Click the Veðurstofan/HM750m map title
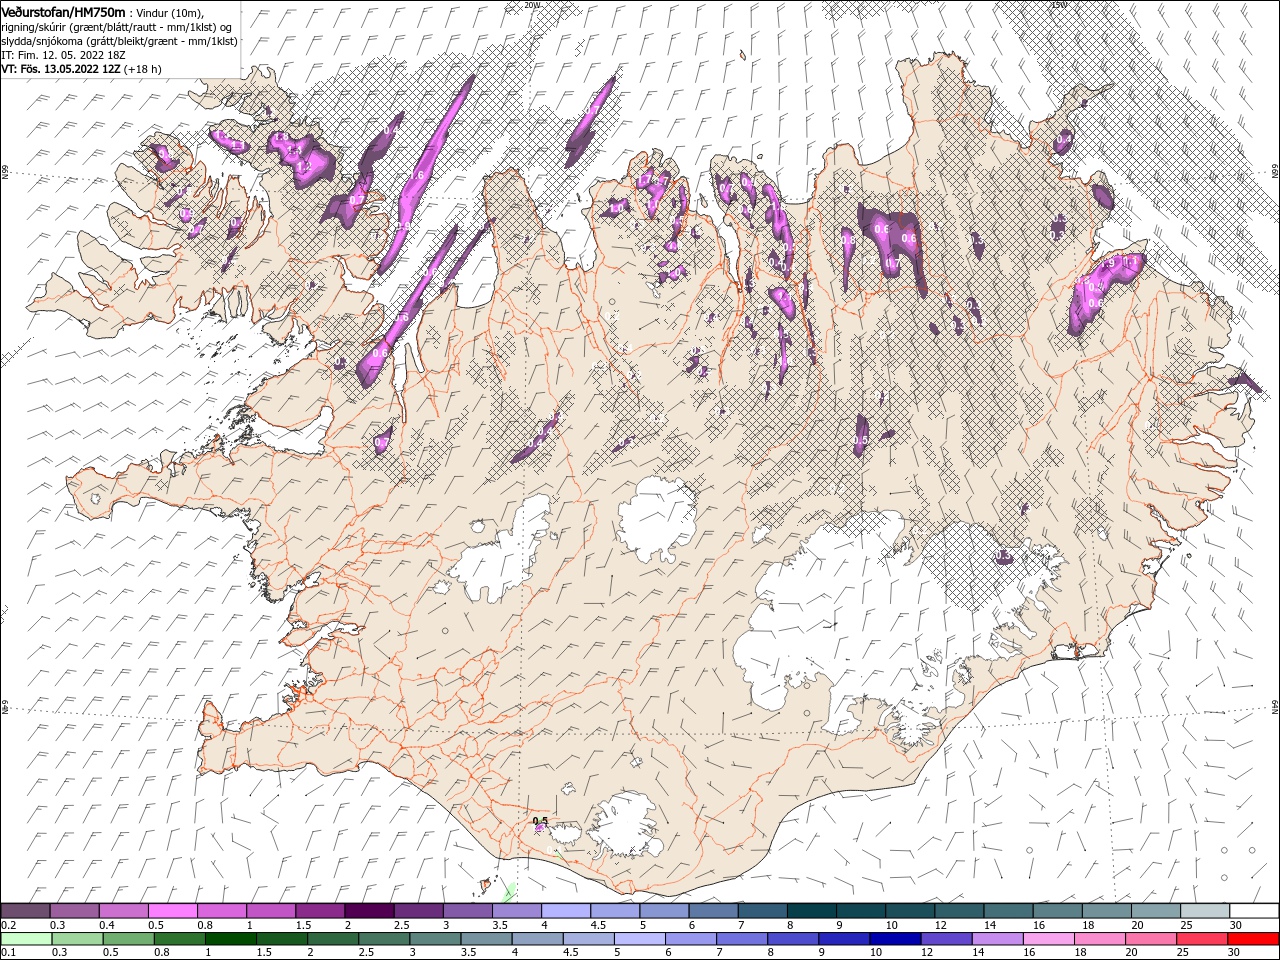 [x=63, y=11]
